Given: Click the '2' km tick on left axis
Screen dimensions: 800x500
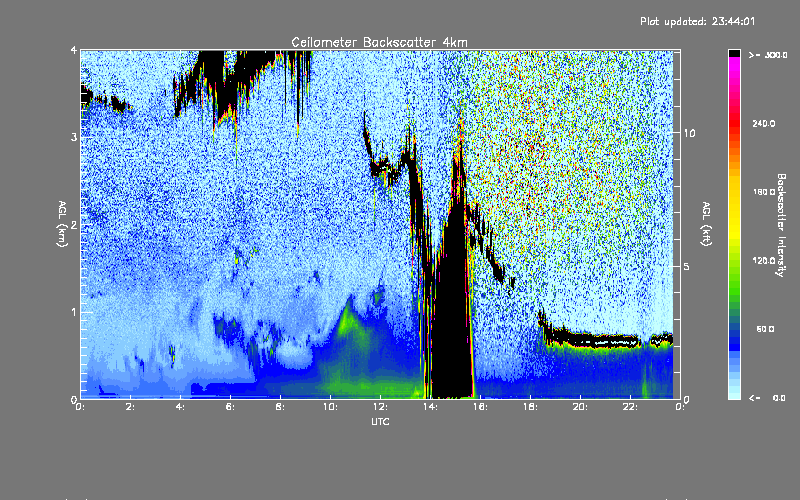Looking at the screenshot, I should (x=74, y=225).
